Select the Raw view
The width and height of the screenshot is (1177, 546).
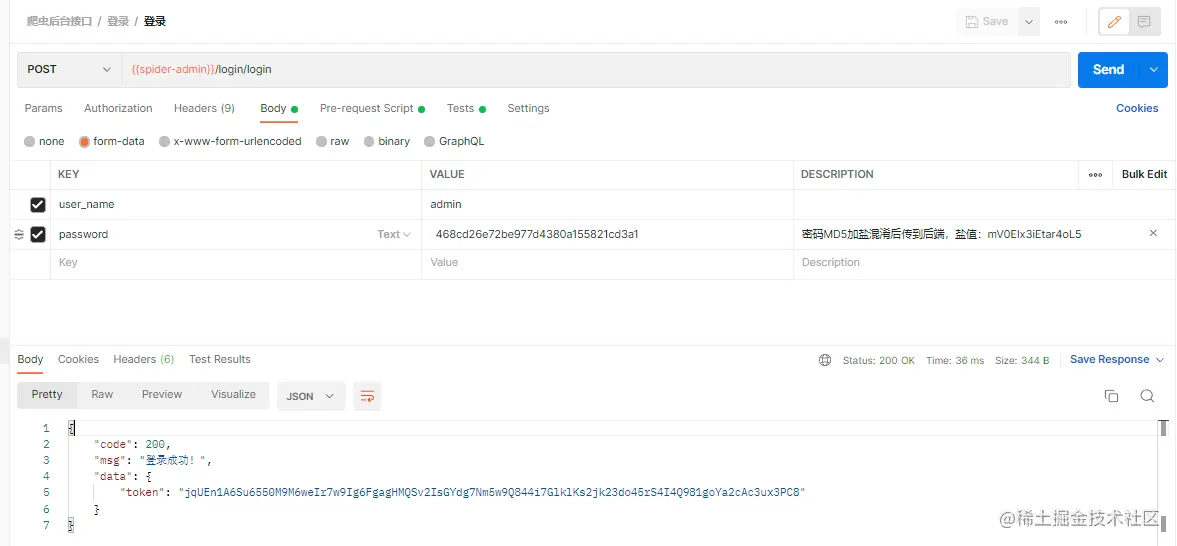pos(102,394)
